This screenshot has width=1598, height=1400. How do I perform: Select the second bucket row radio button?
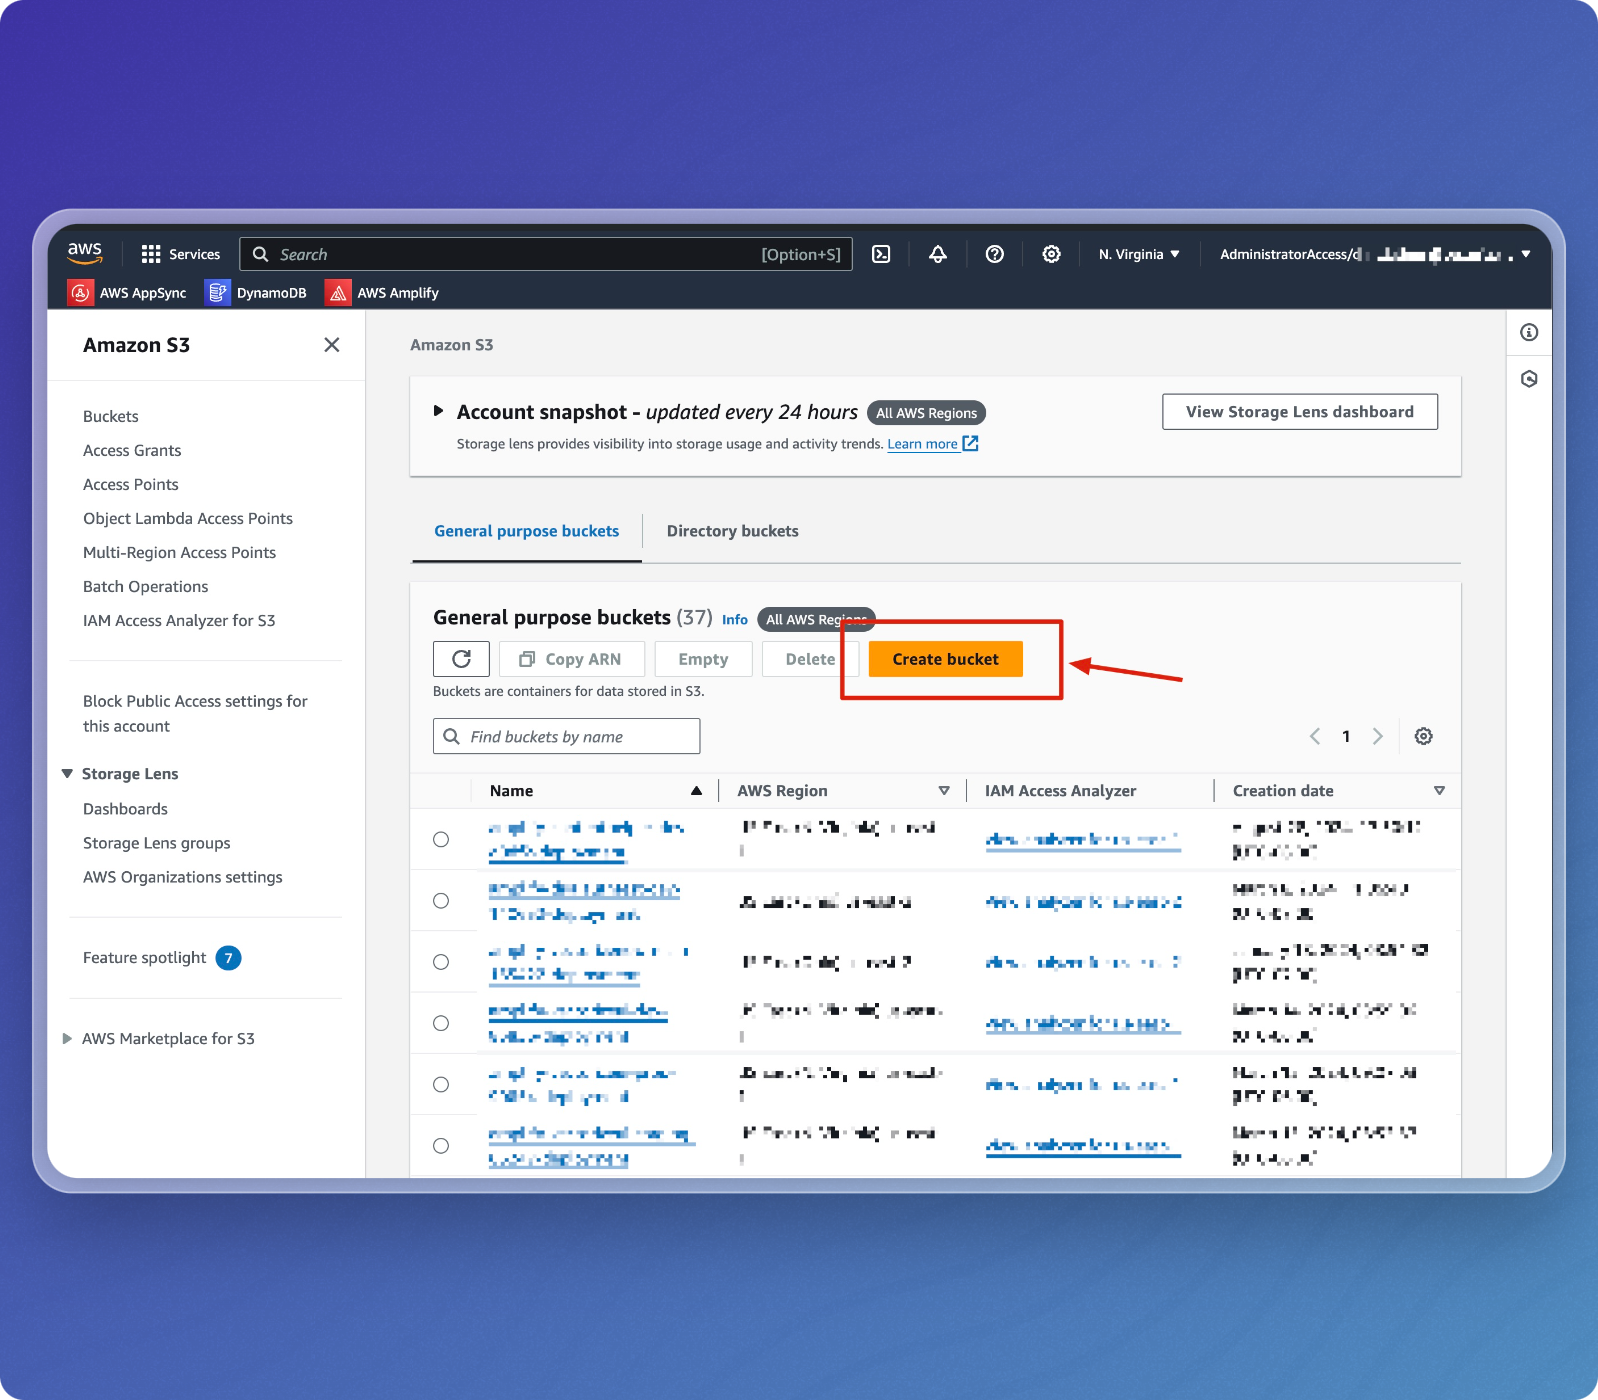click(441, 901)
